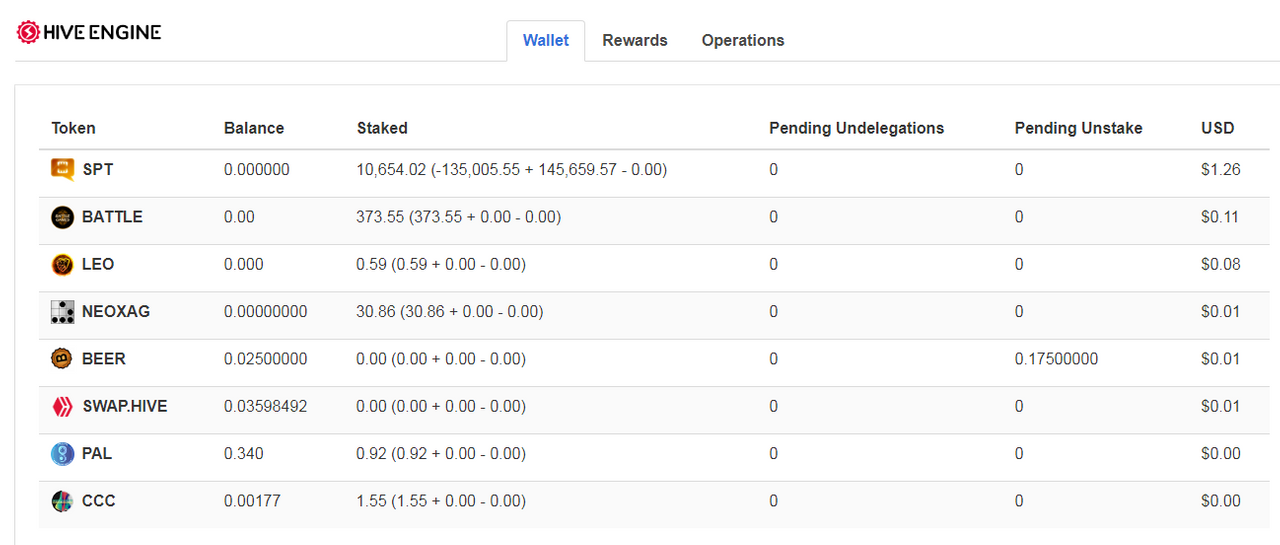This screenshot has height=545, width=1280.
Task: Switch to the Wallet tab
Action: point(546,40)
